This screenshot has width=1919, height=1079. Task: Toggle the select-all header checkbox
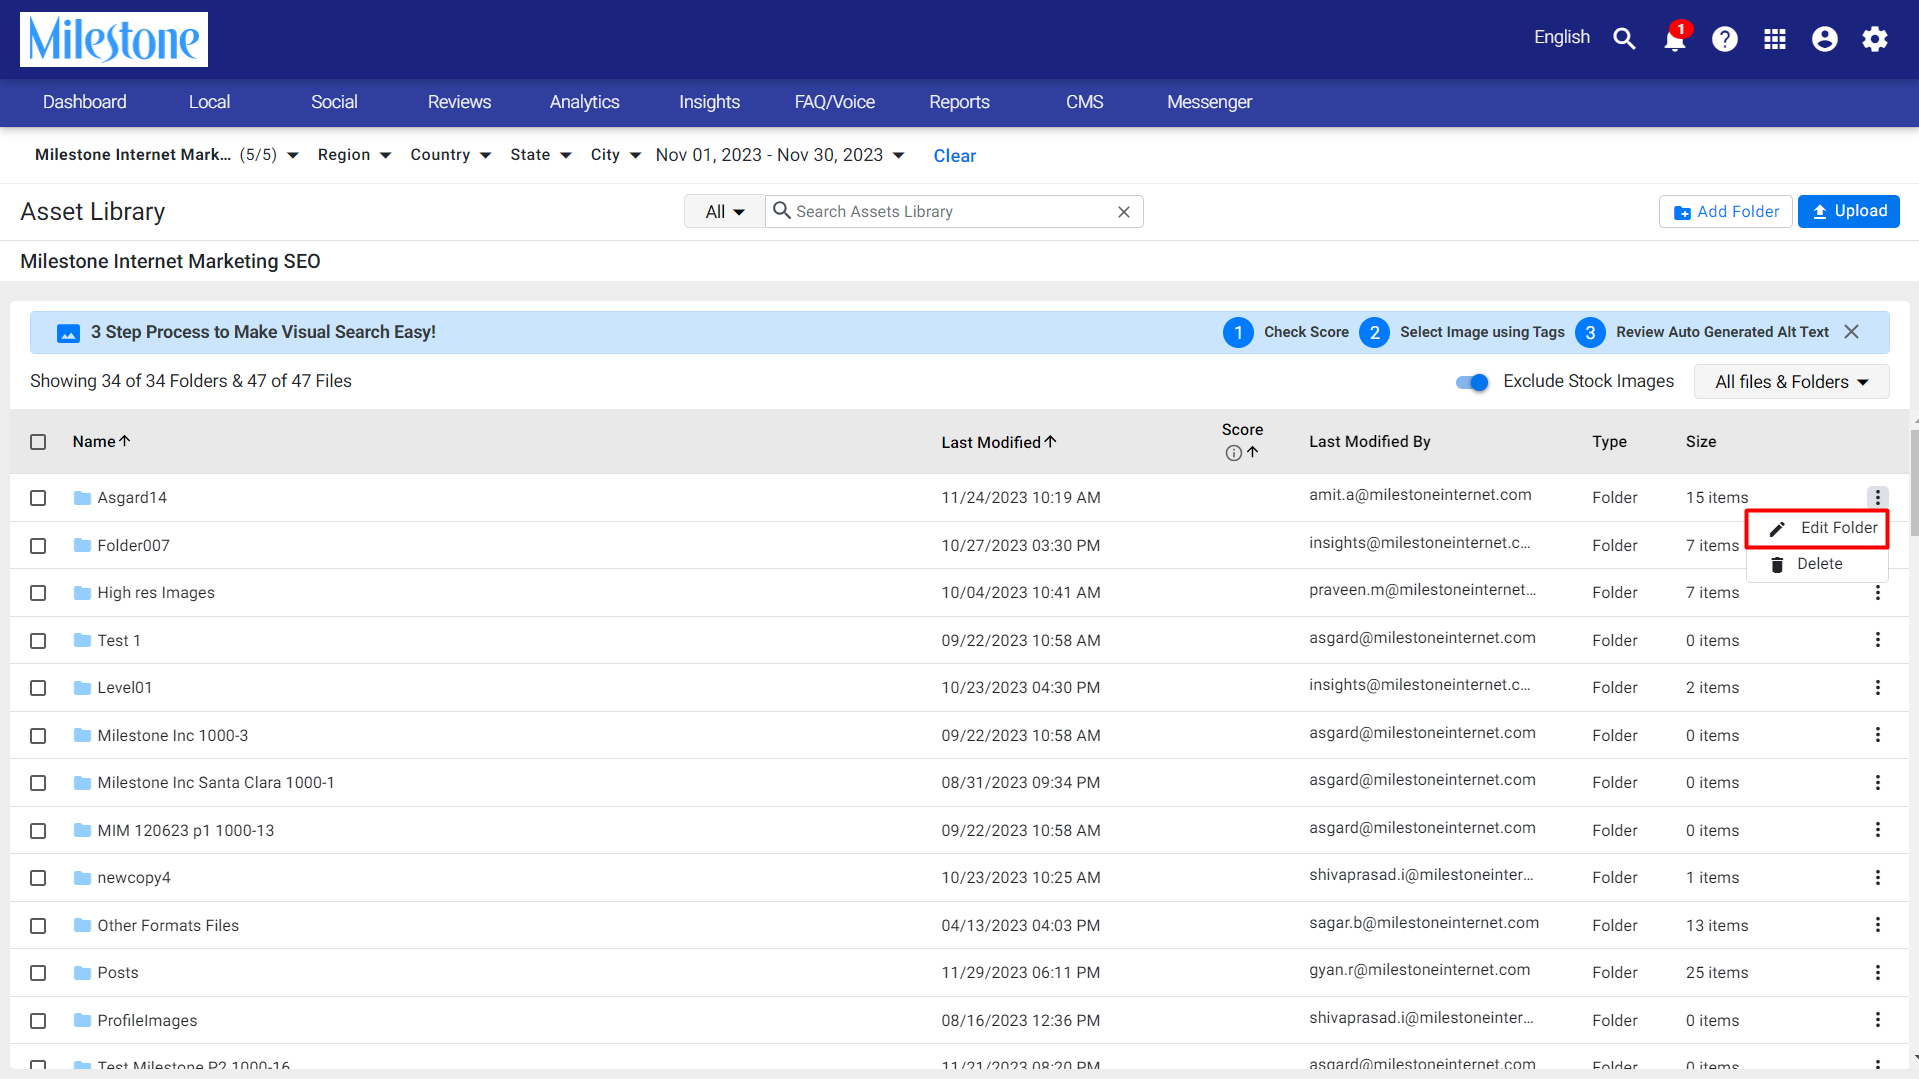[x=38, y=442]
